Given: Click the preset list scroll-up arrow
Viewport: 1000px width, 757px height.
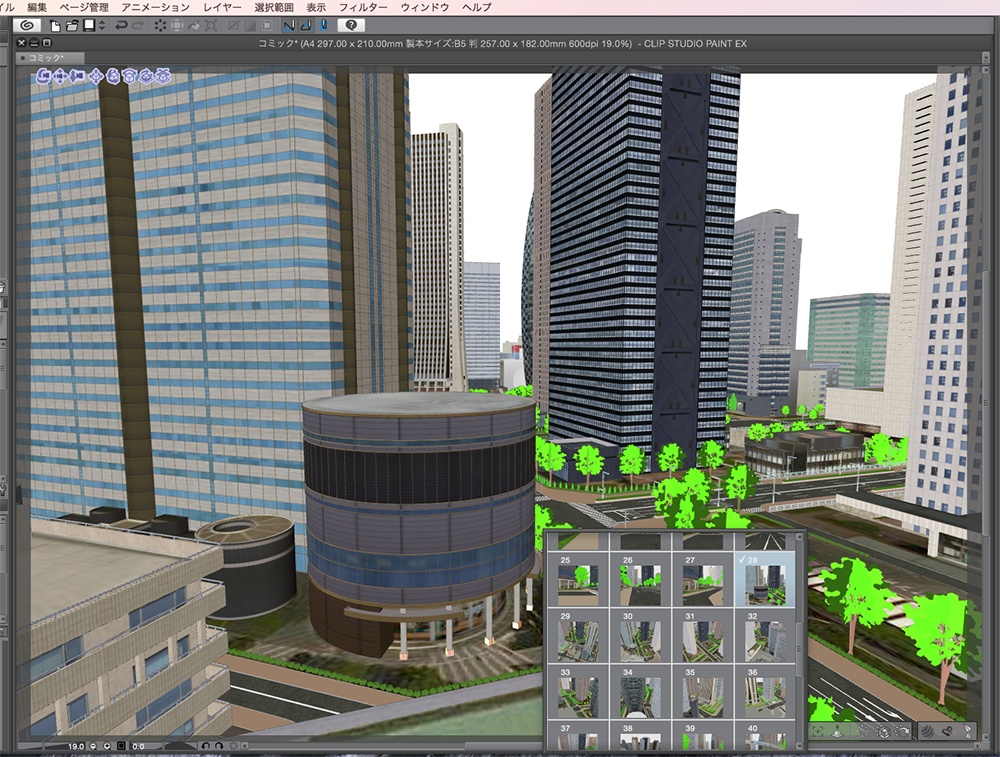Looking at the screenshot, I should [800, 539].
